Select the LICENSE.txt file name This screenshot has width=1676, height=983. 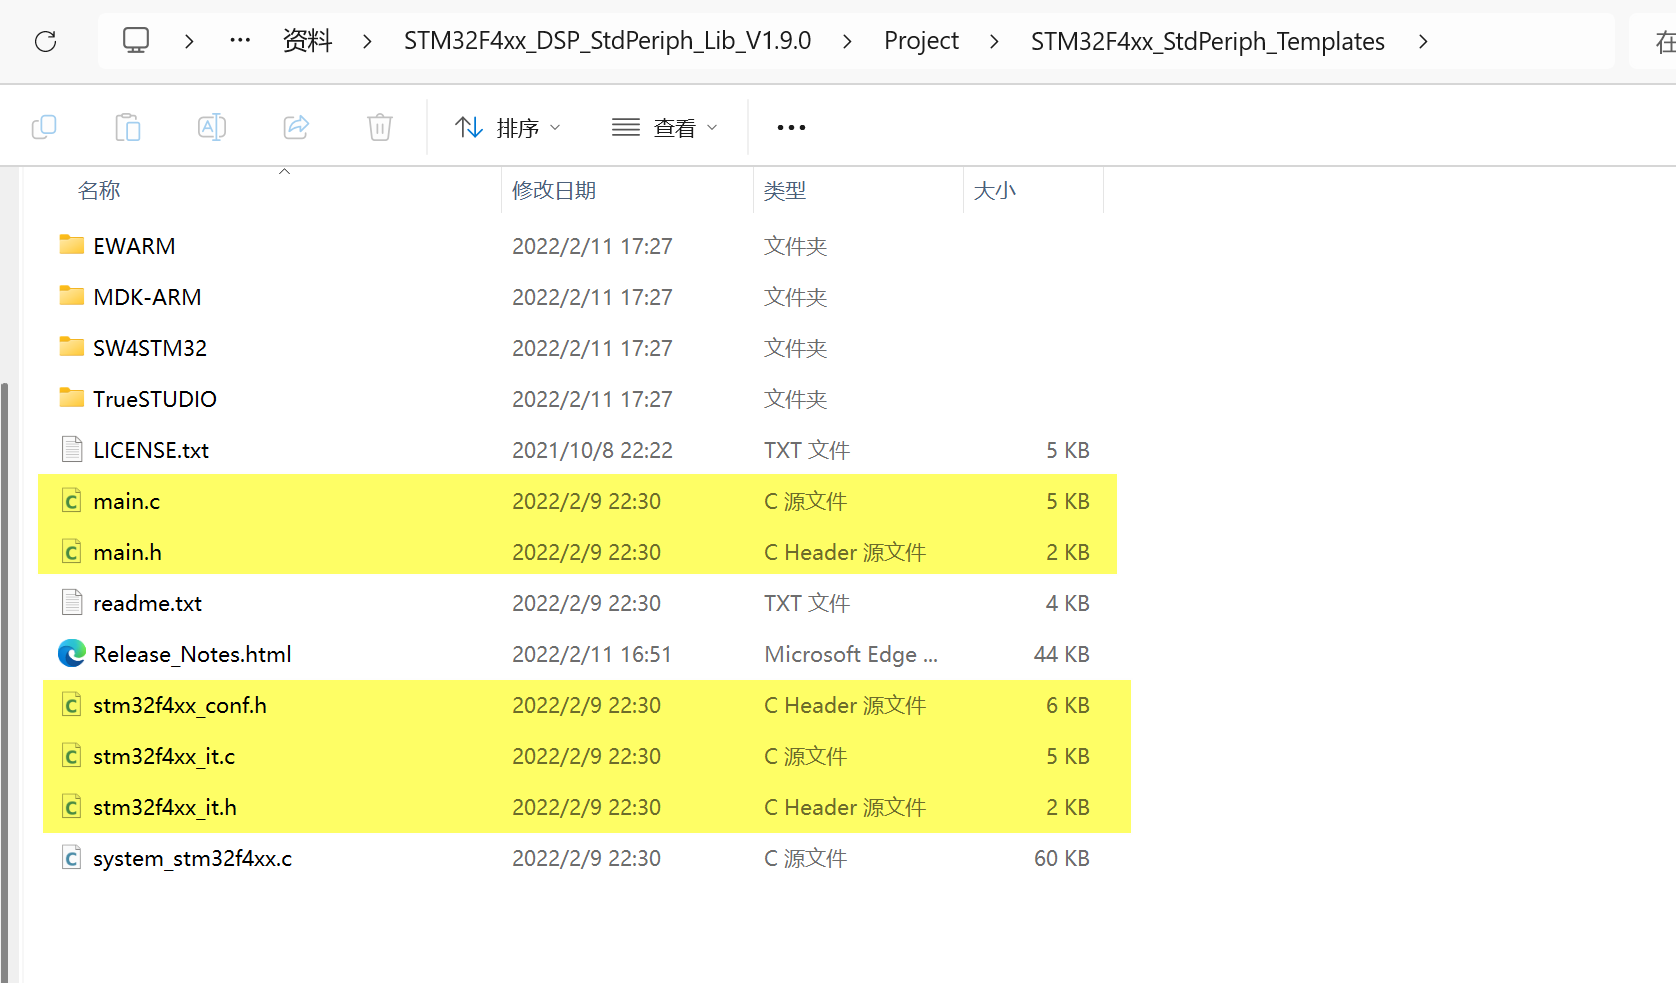(151, 450)
